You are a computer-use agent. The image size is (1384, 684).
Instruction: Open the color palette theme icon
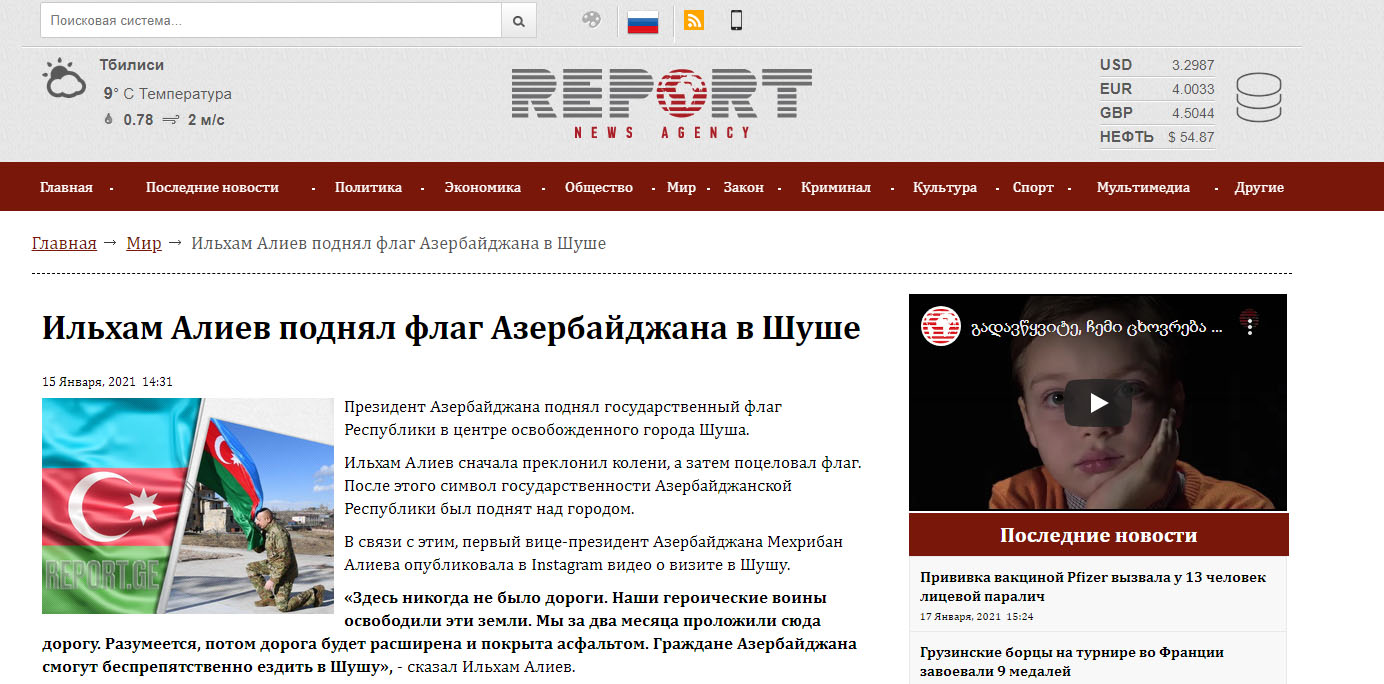591,20
